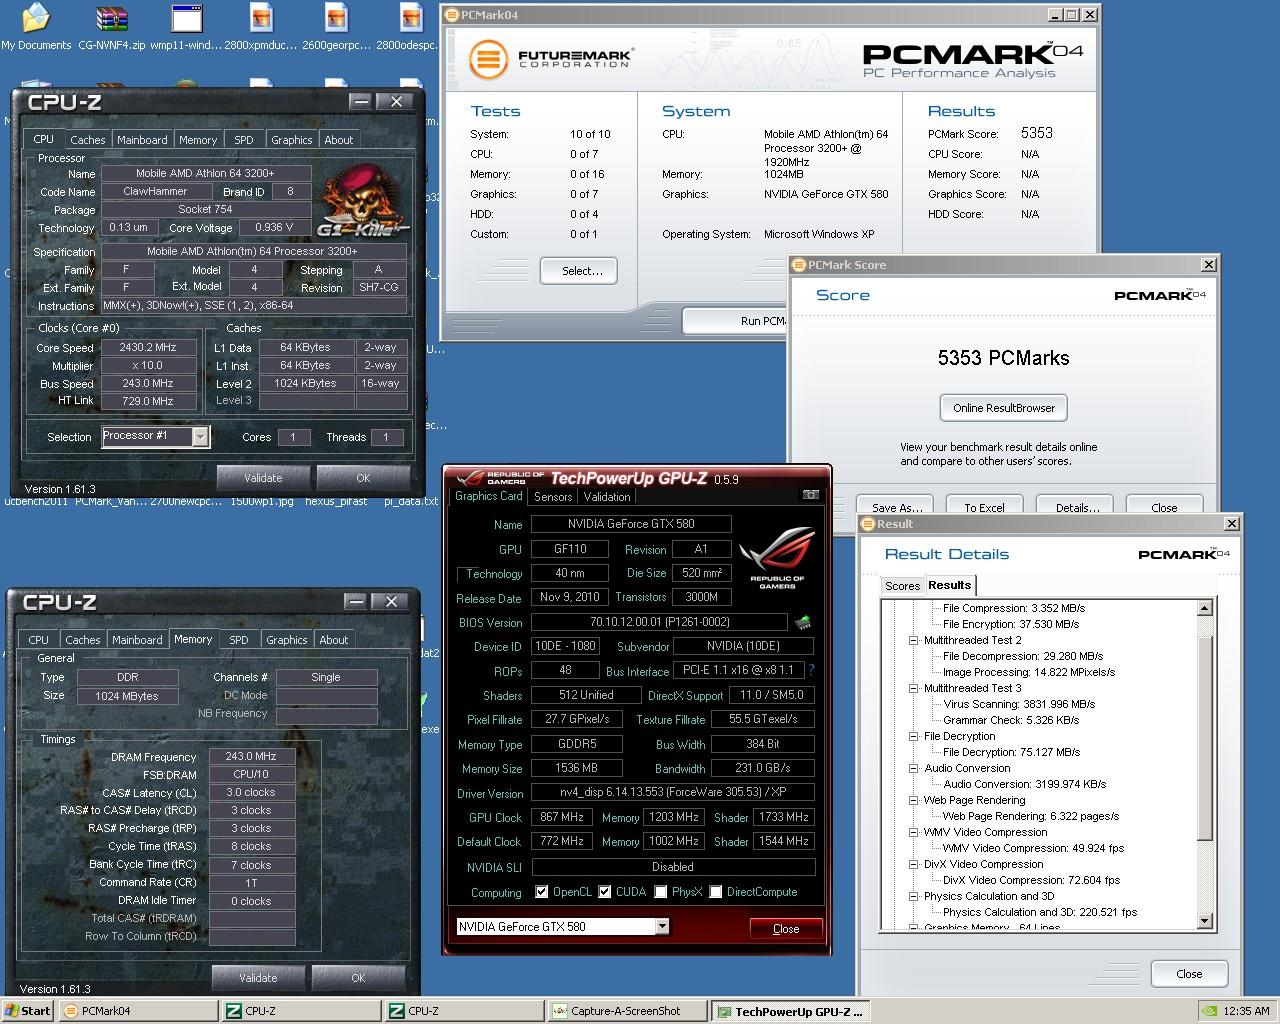Switch to Caches tab in upper CPU-Z window
The height and width of the screenshot is (1024, 1280).
pyautogui.click(x=87, y=140)
